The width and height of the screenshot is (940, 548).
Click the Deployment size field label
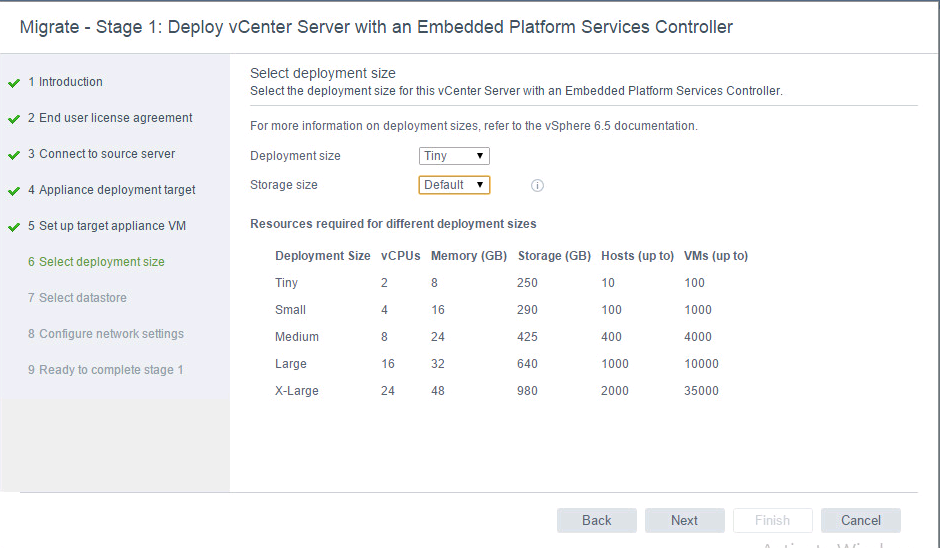pyautogui.click(x=295, y=156)
